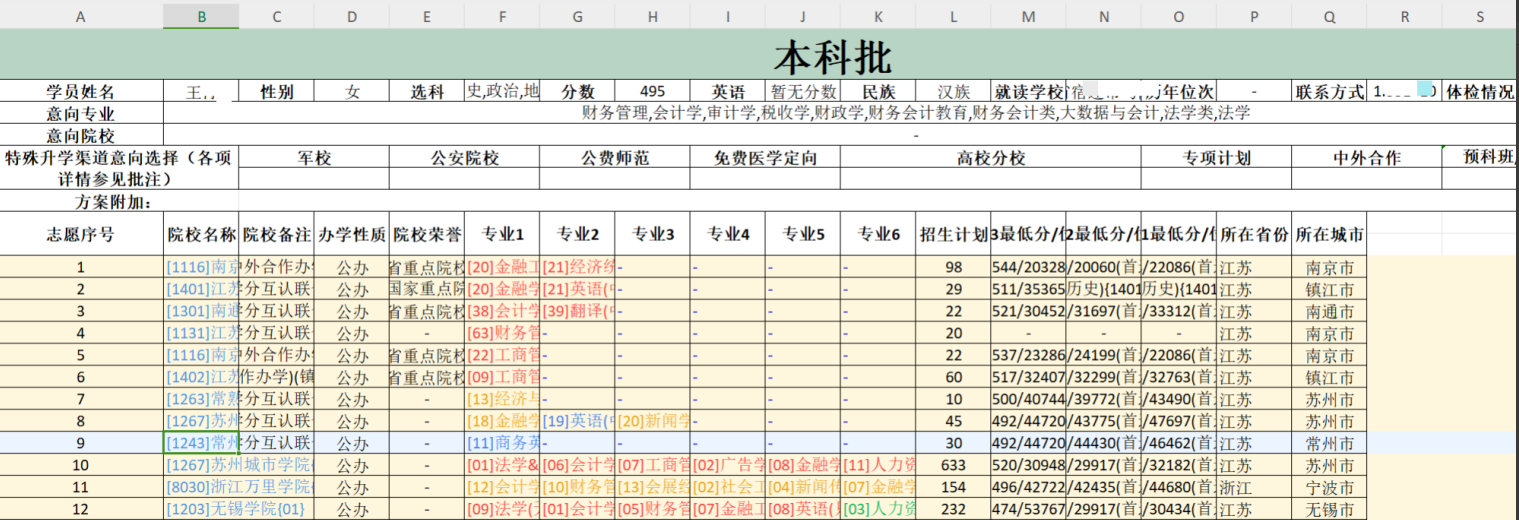Click the 南通市 city cell
This screenshot has height=520, width=1519.
1329,311
